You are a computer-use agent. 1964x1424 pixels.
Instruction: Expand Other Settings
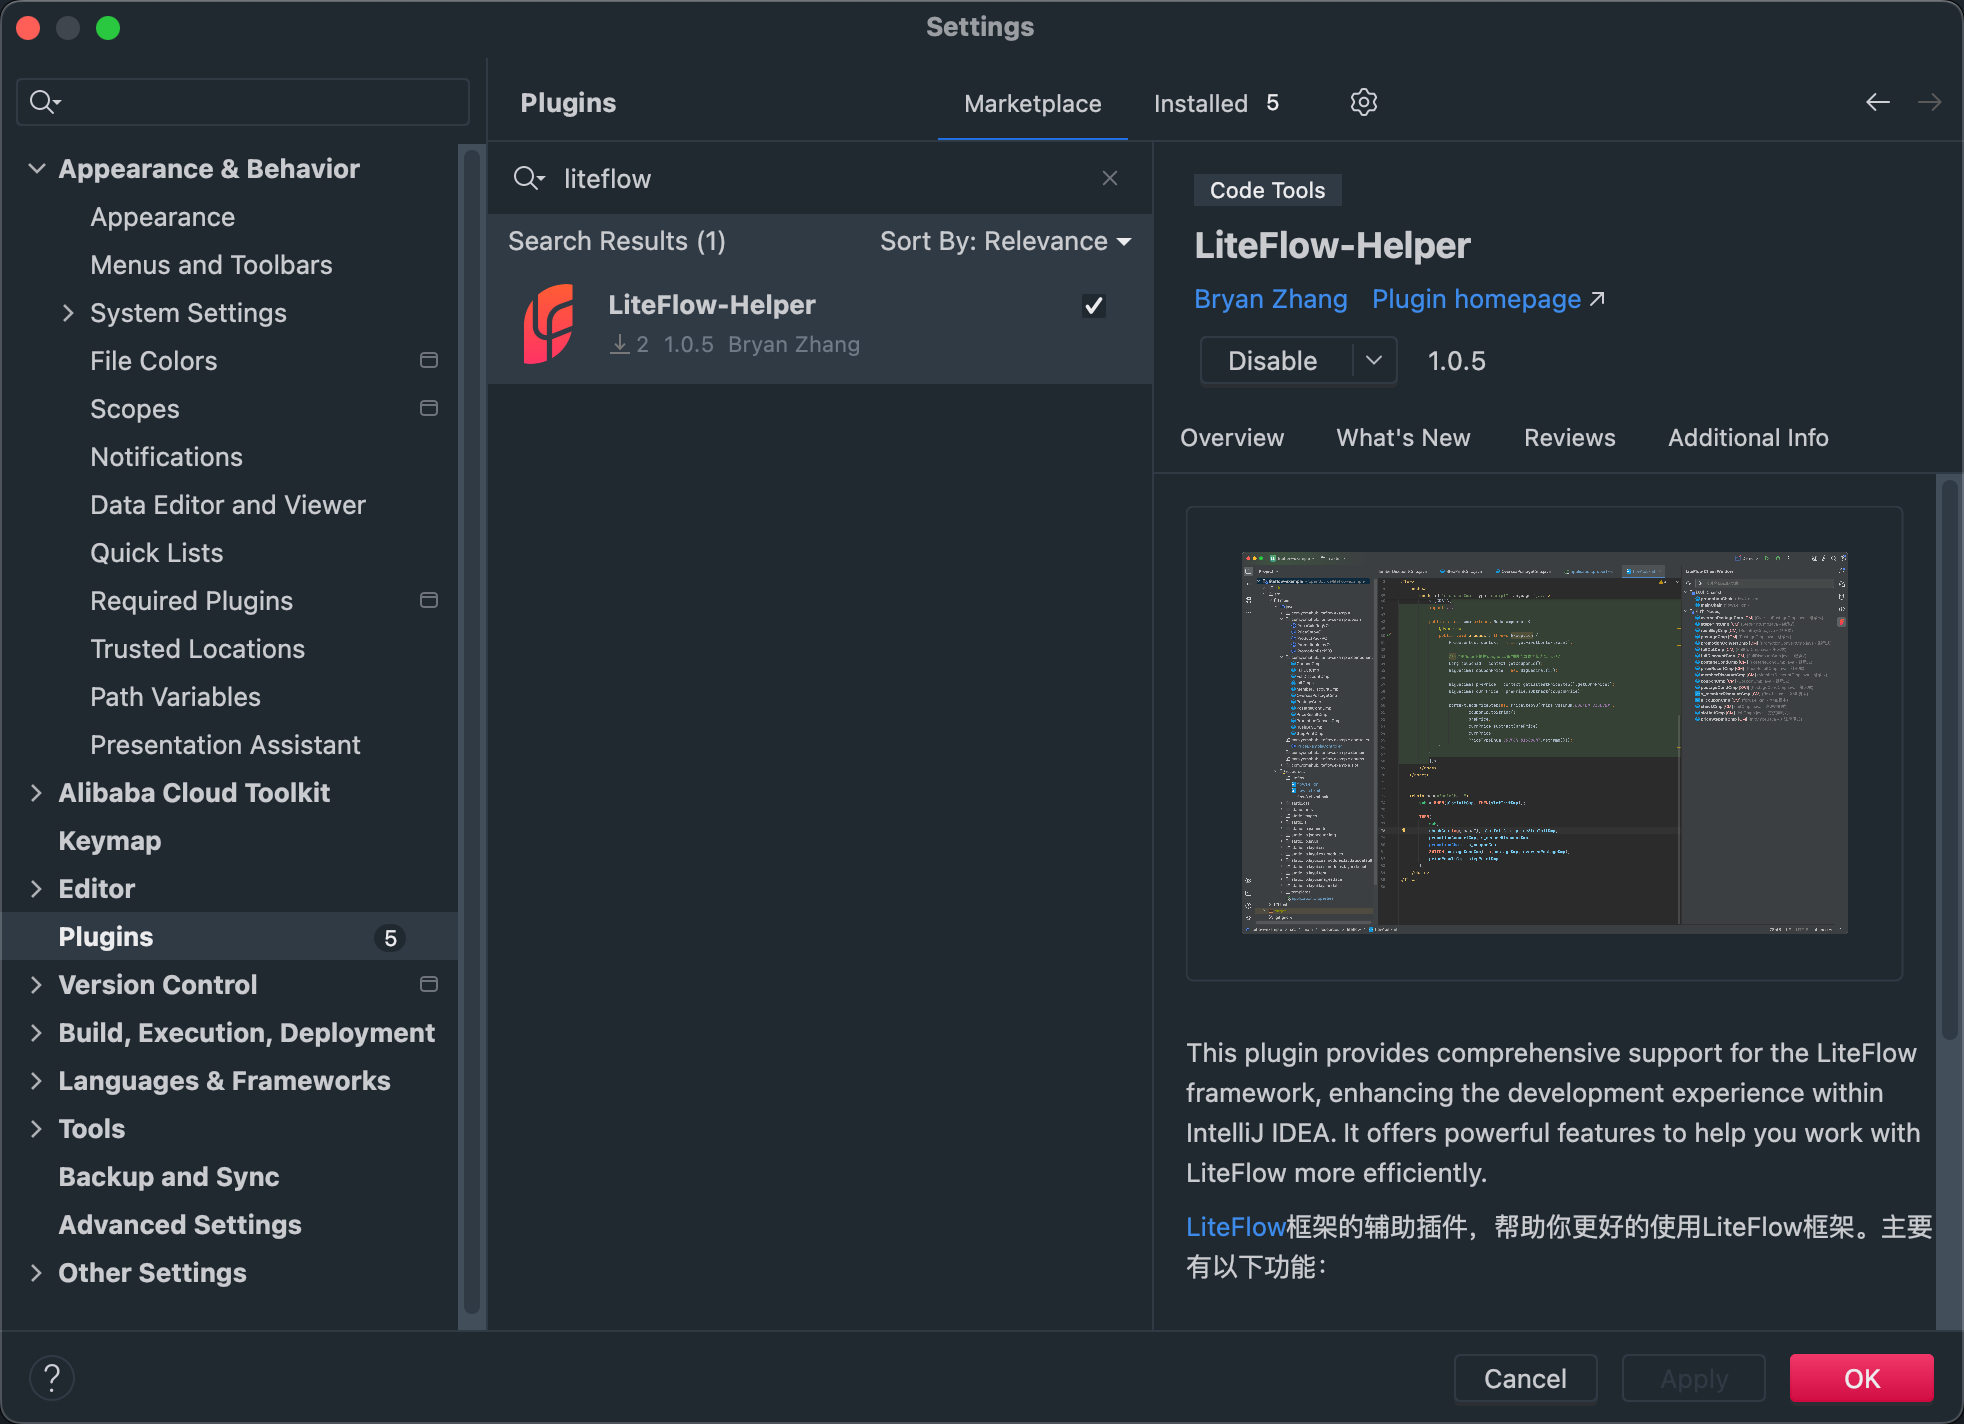click(x=37, y=1273)
